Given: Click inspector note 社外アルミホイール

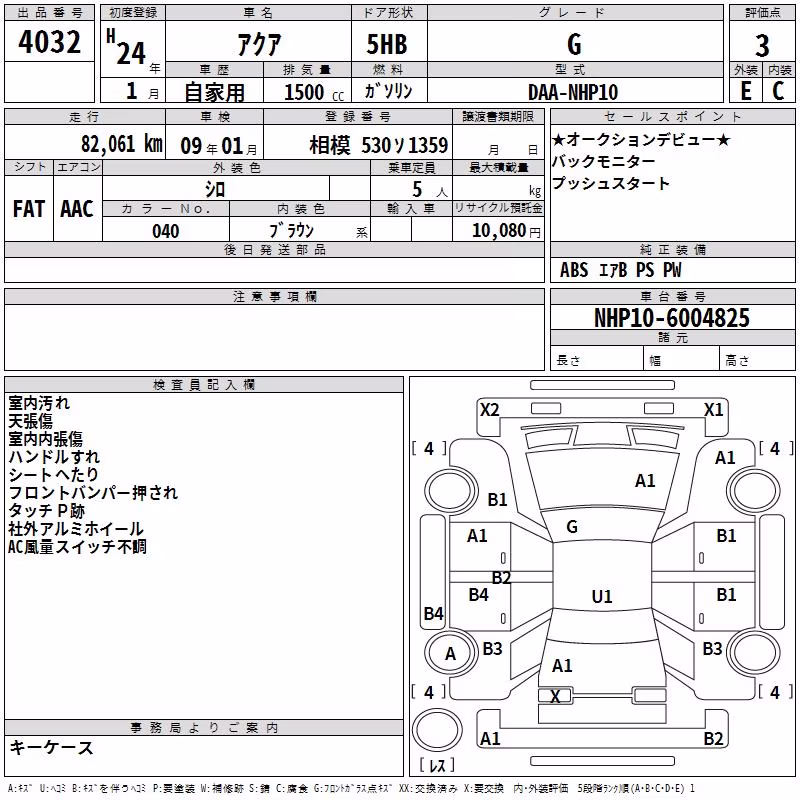Looking at the screenshot, I should (x=76, y=529).
